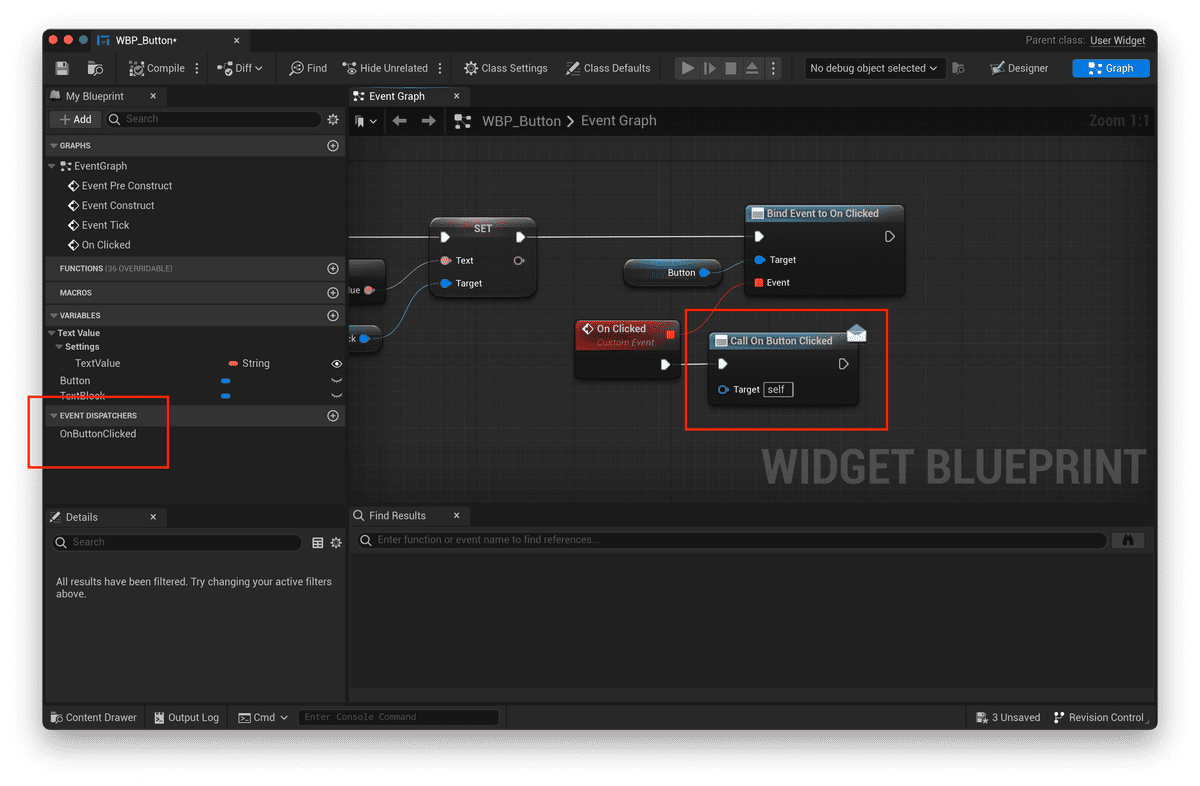Click the Save floppy disk icon
The image size is (1200, 786).
(x=62, y=68)
